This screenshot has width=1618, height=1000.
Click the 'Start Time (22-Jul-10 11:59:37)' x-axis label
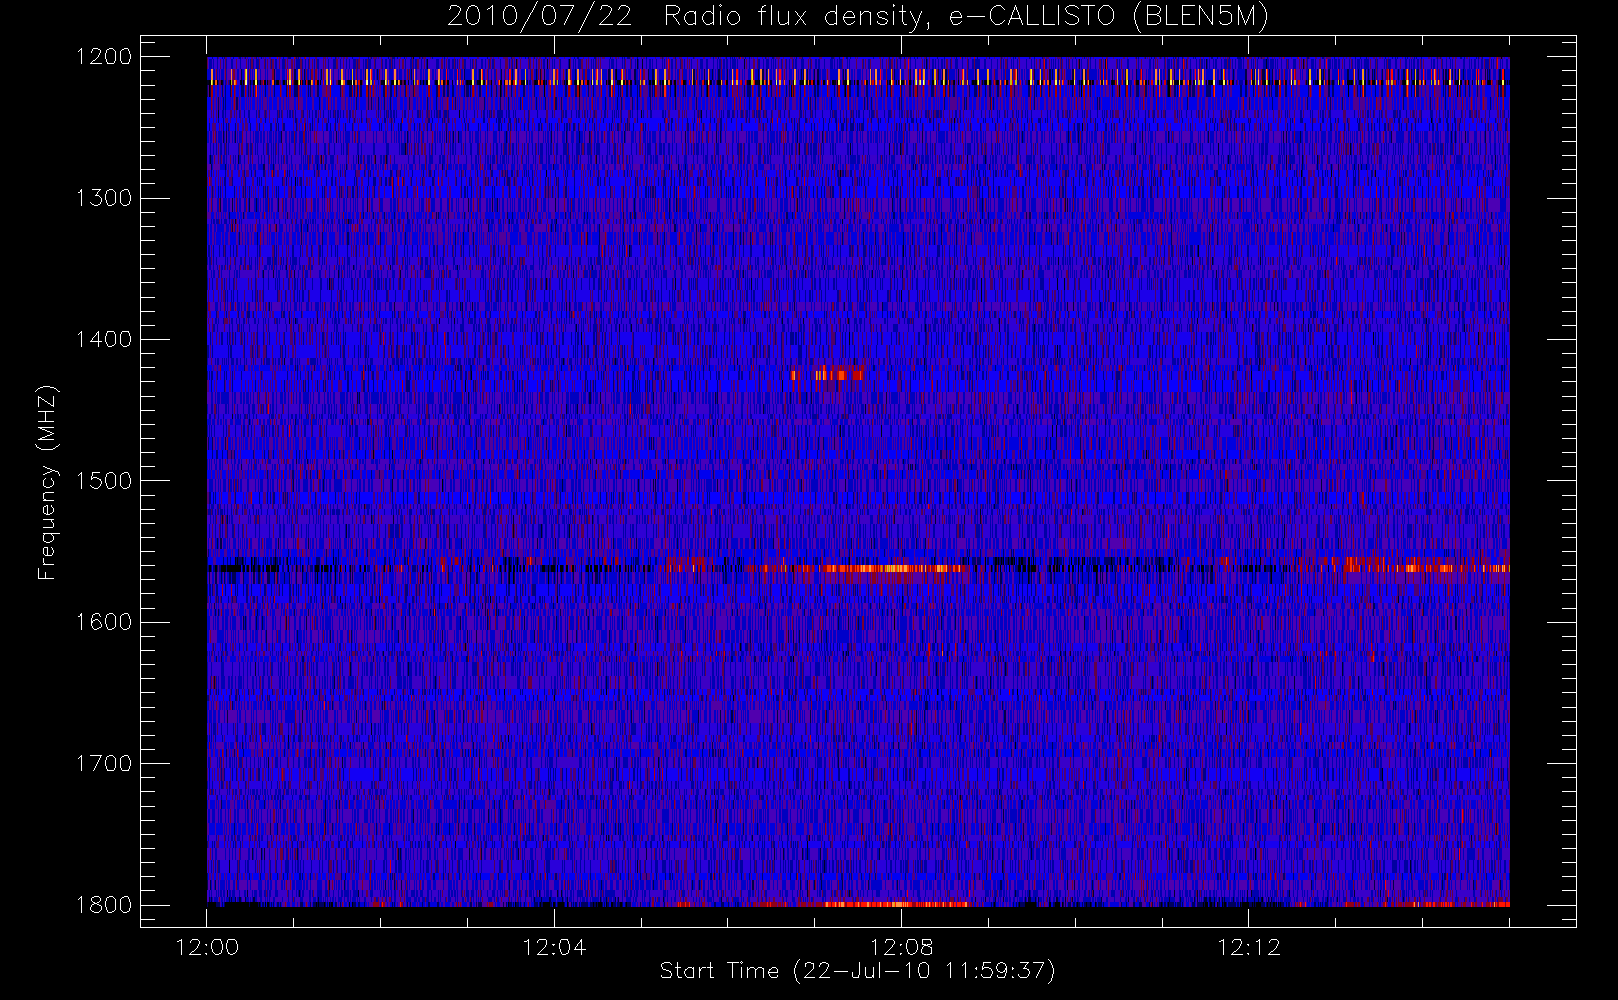tap(857, 971)
